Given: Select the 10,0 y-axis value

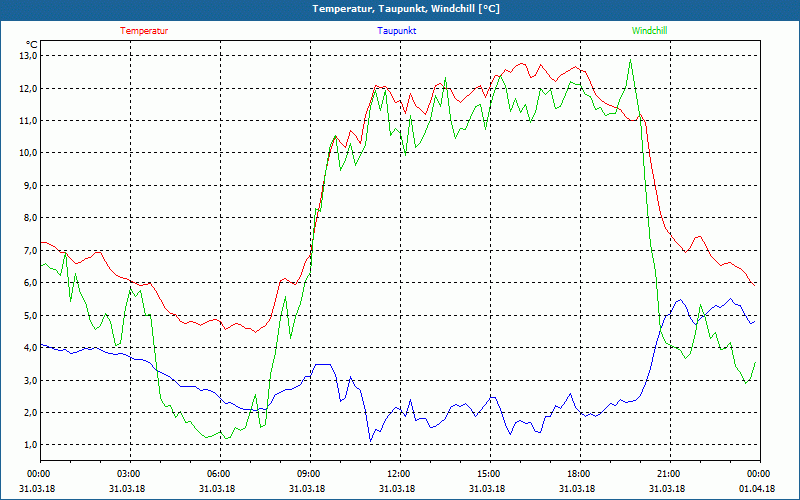Looking at the screenshot, I should click(29, 153).
